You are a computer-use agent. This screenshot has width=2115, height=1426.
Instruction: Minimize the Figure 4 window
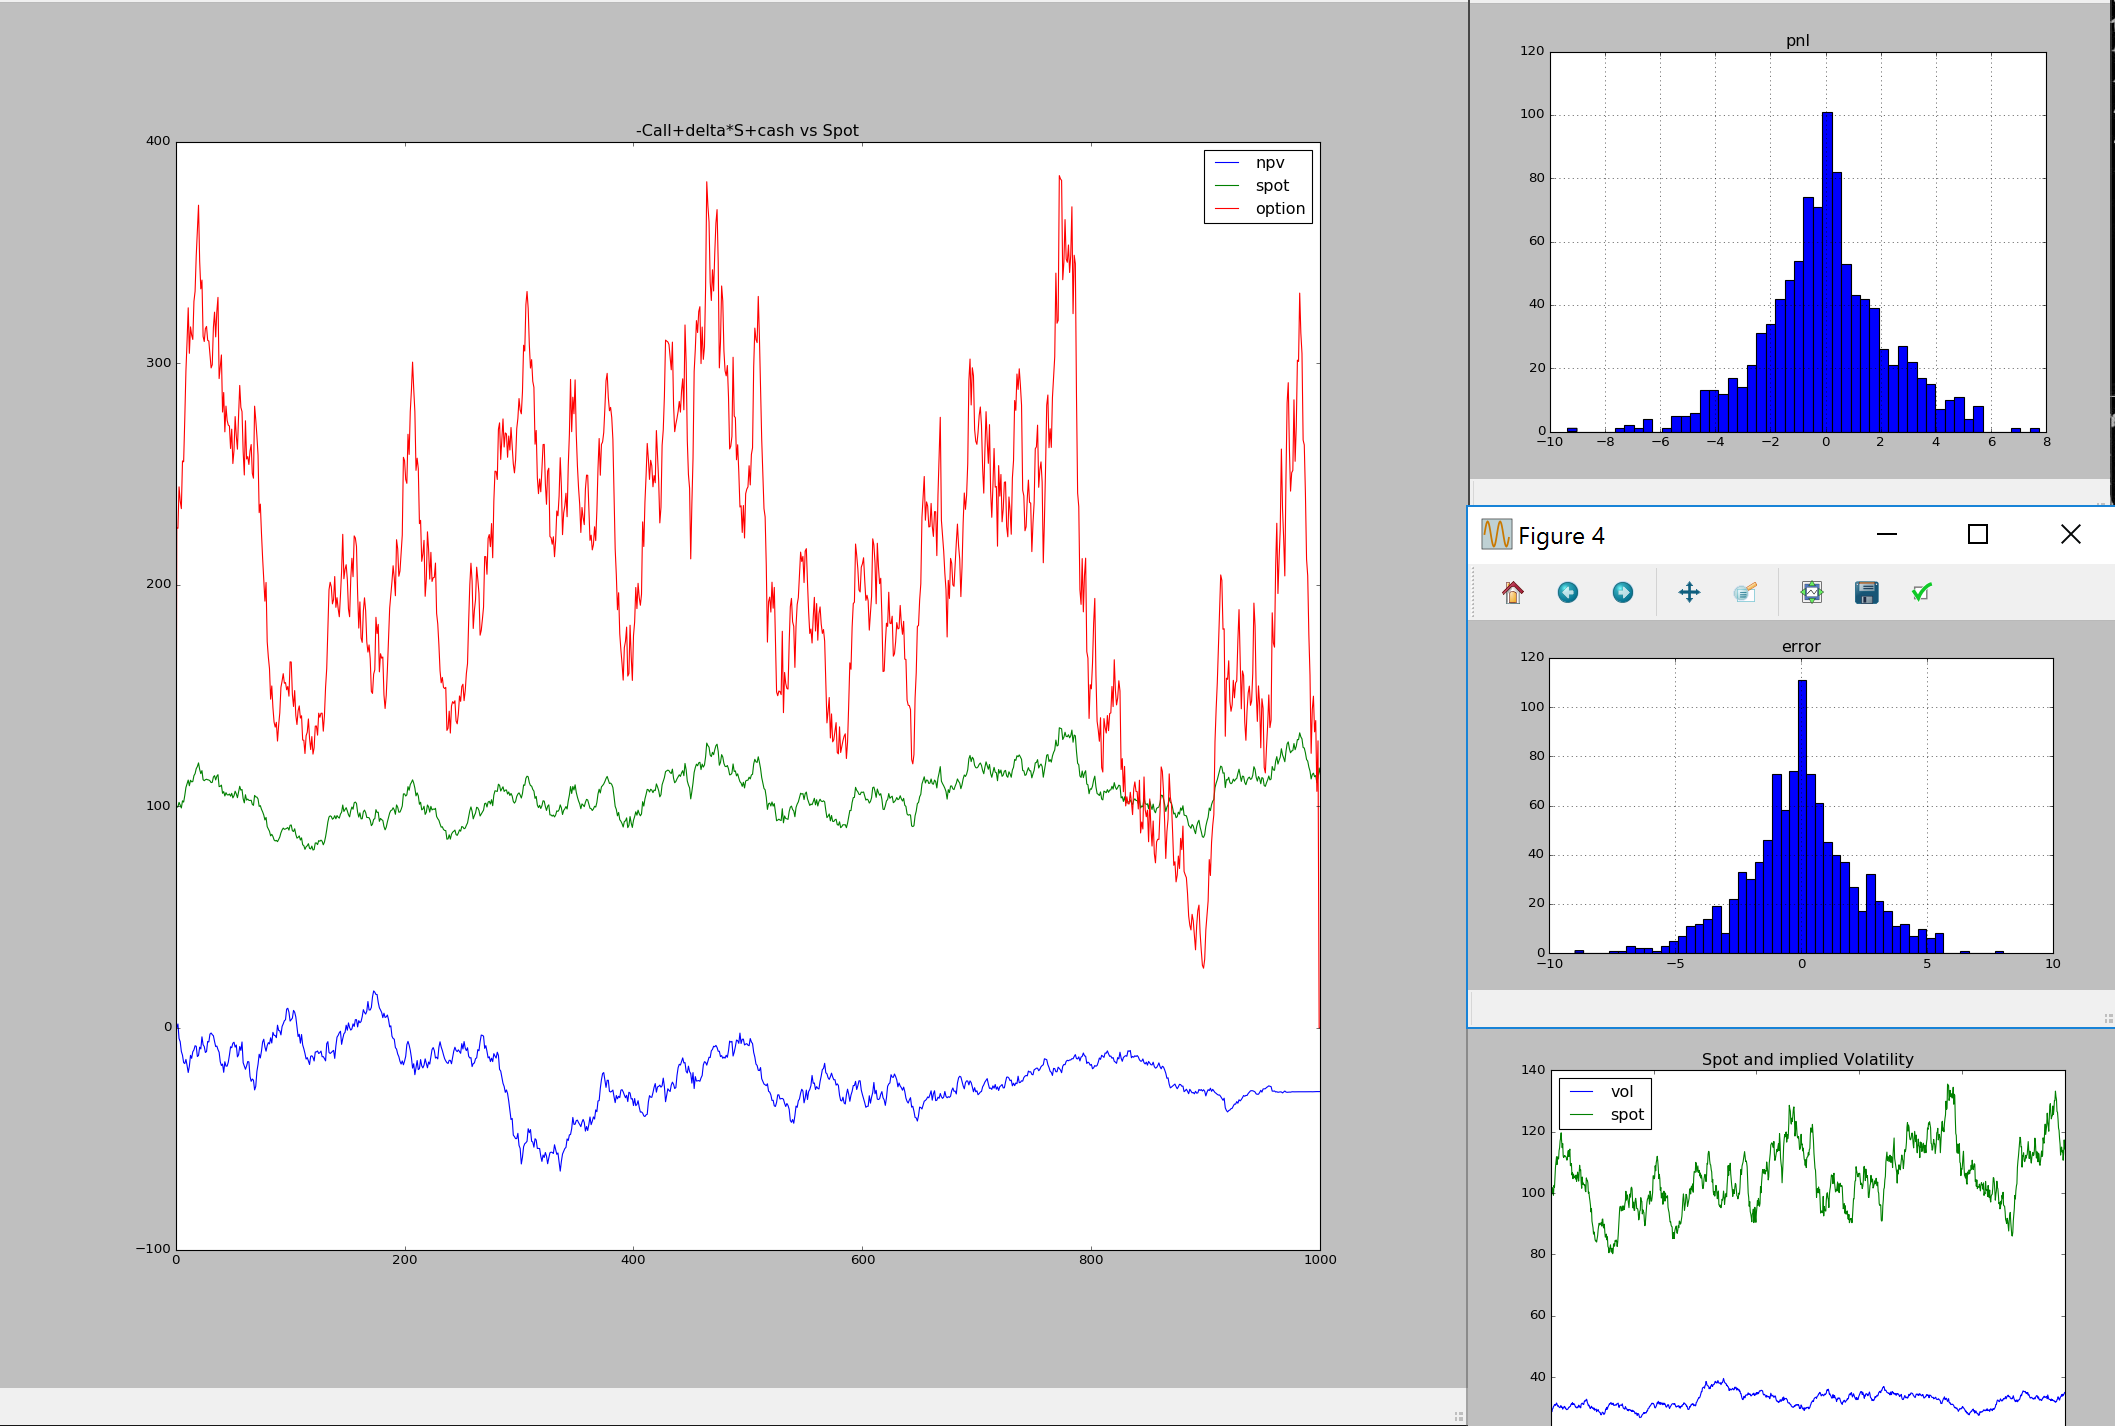(x=1887, y=535)
